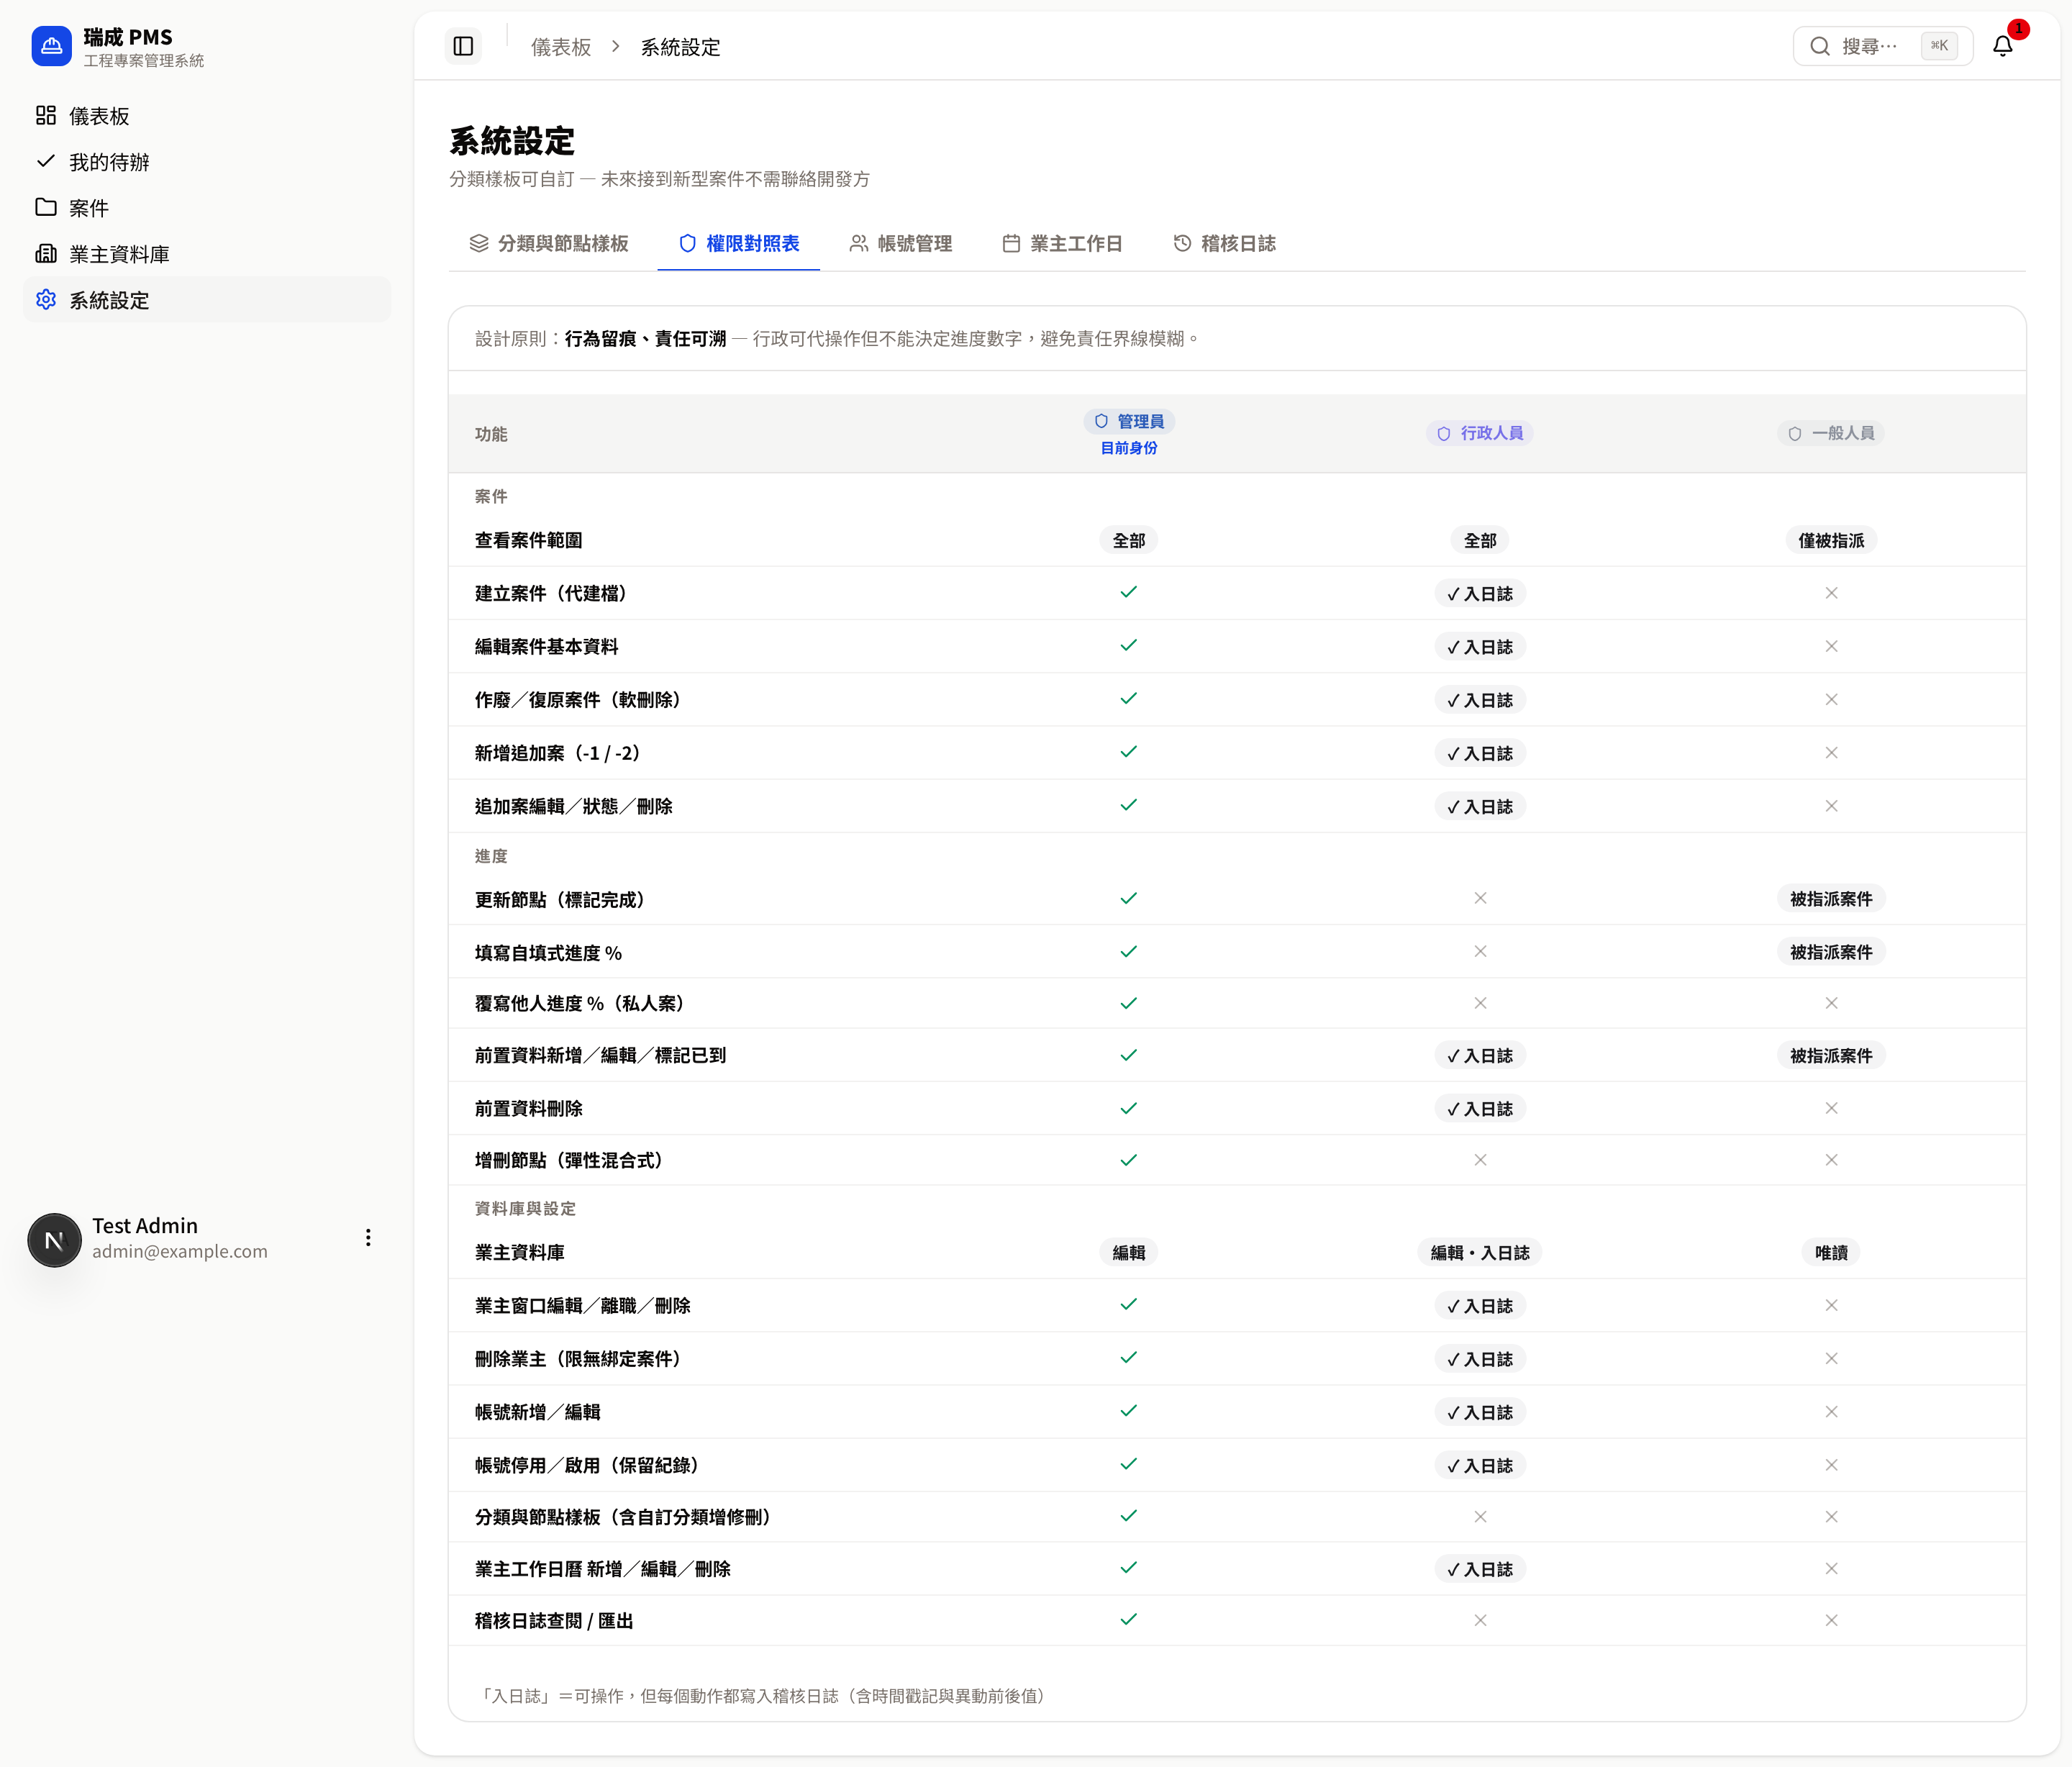This screenshot has height=1767, width=2072.
Task: Click 入日誌 badge in 業主窗口編輯 row
Action: tap(1480, 1306)
